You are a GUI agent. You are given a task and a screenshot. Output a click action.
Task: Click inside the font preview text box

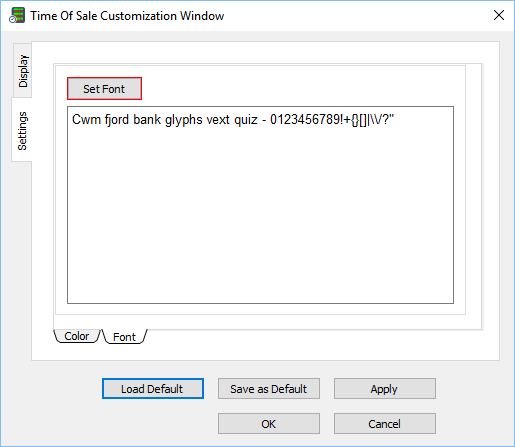(x=260, y=205)
